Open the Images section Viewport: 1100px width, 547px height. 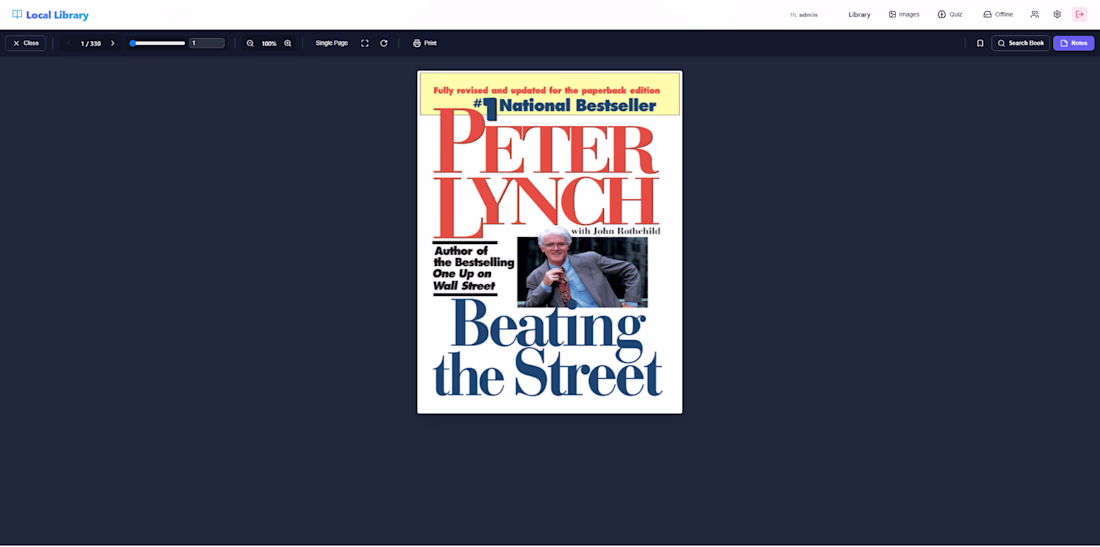(x=904, y=15)
